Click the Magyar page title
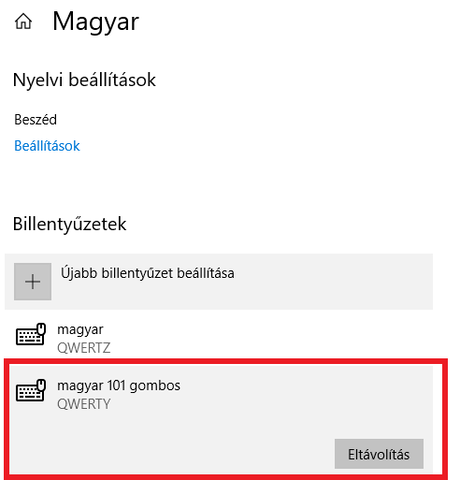This screenshot has width=460, height=480. point(96,22)
